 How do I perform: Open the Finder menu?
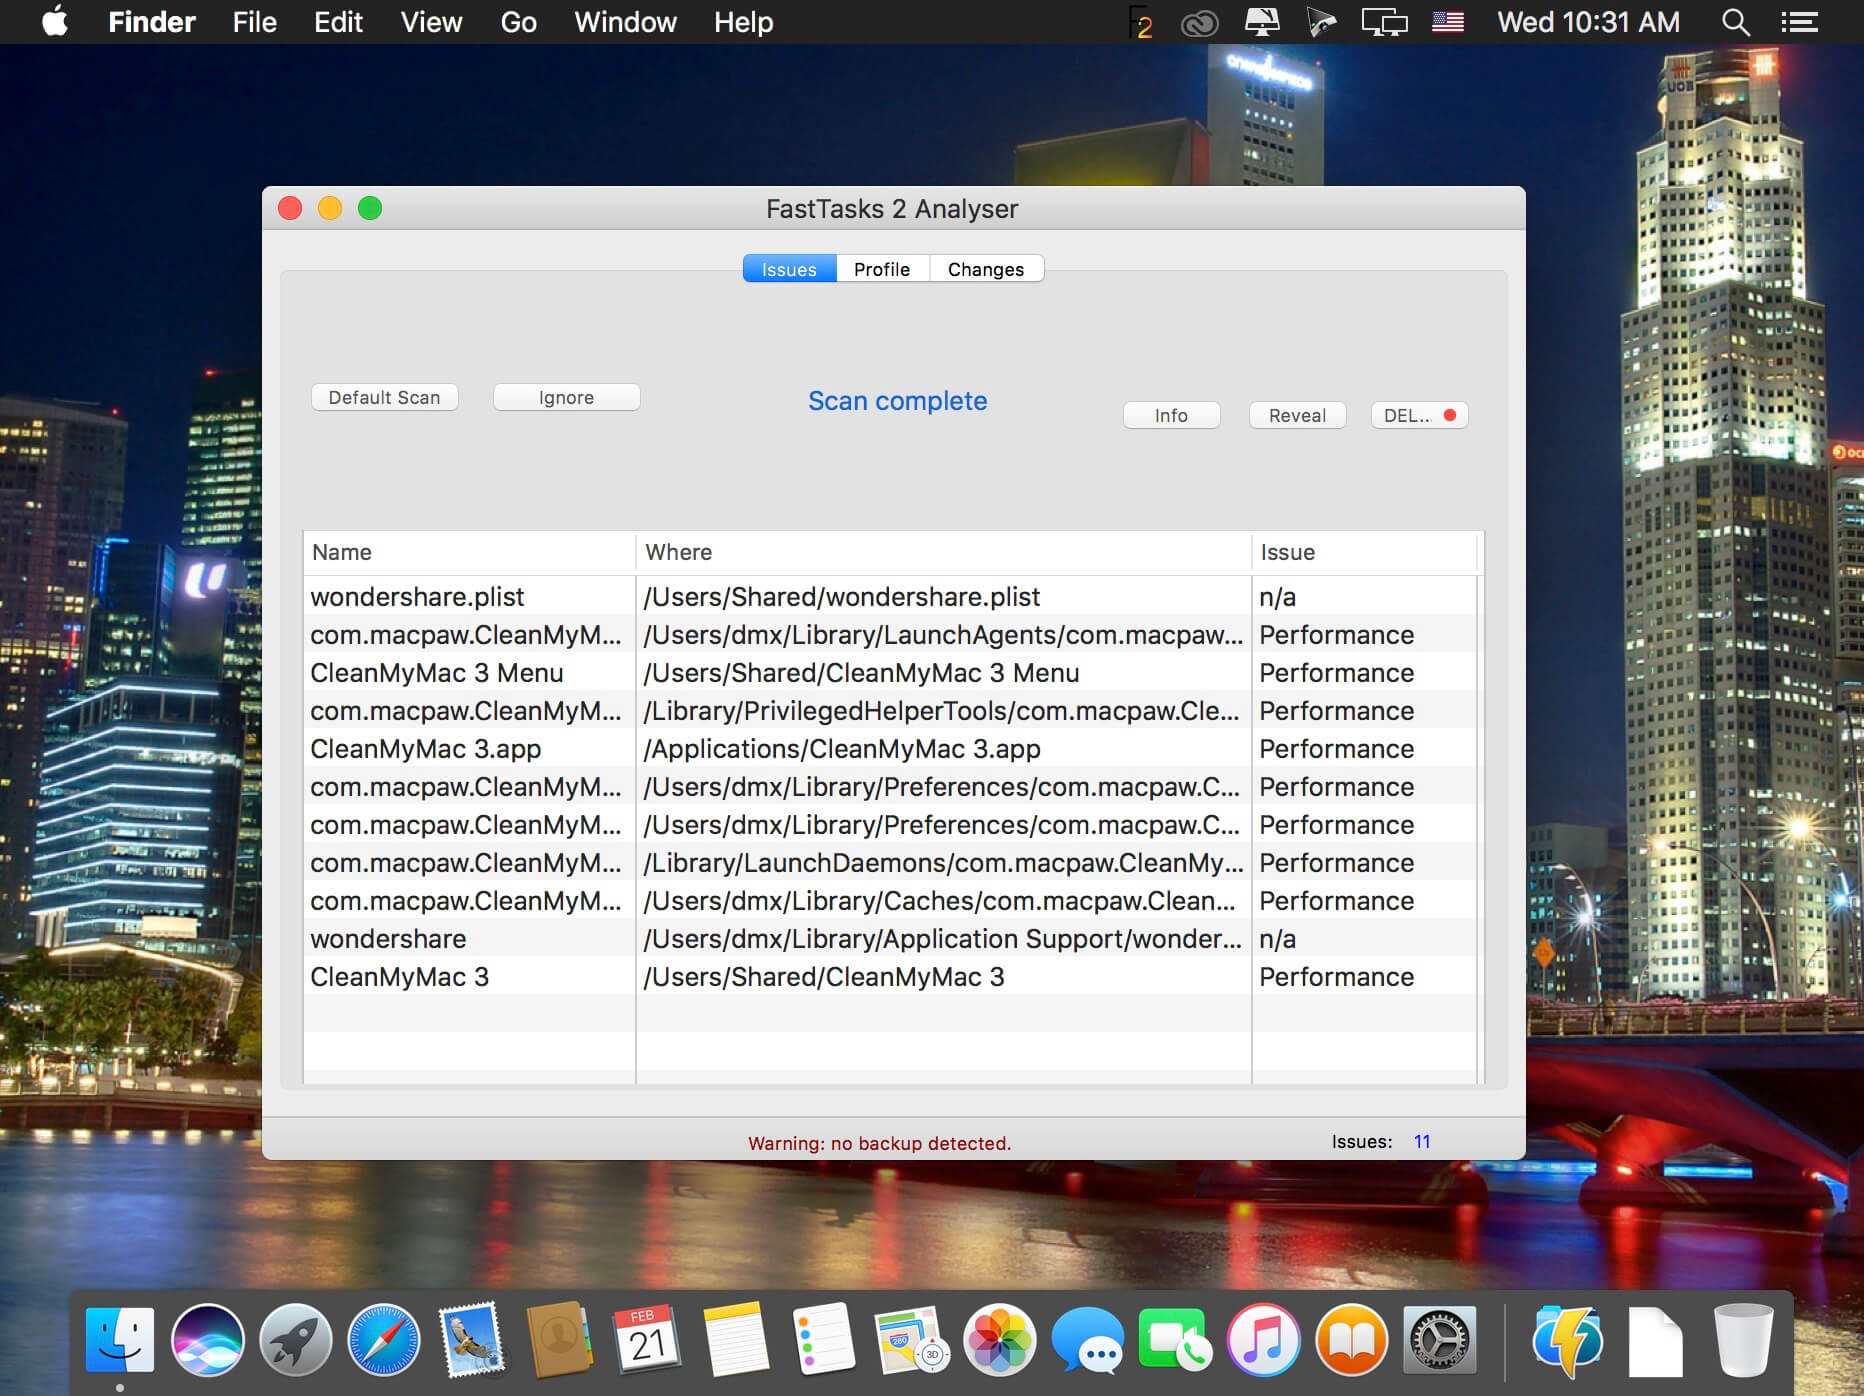pyautogui.click(x=152, y=22)
